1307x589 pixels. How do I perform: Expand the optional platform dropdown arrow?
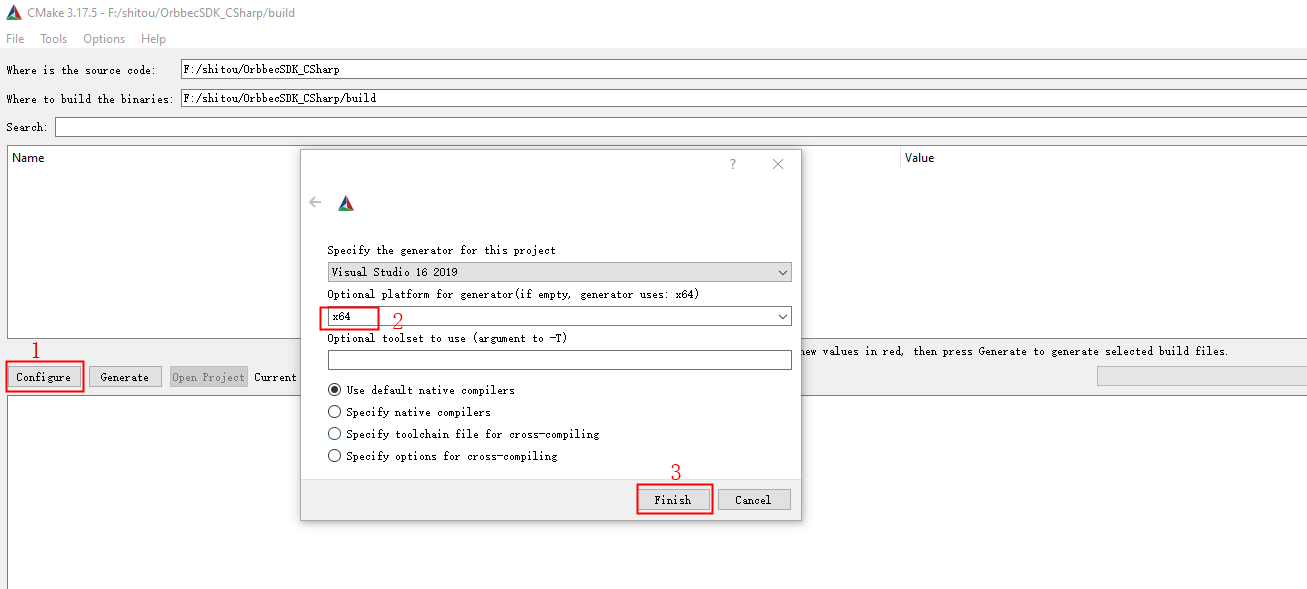[x=782, y=317]
